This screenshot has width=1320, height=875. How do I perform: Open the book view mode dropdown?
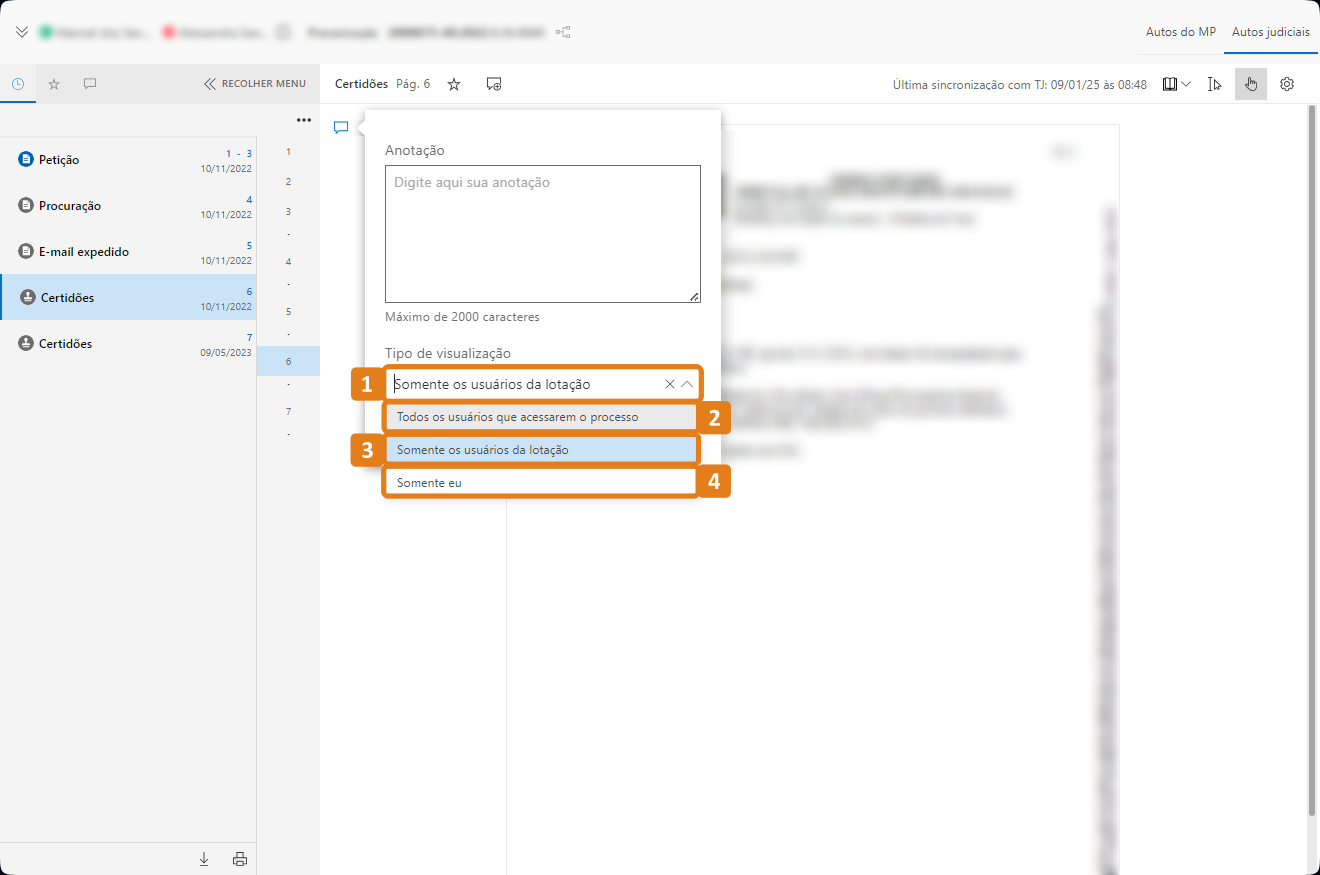pyautogui.click(x=1176, y=84)
